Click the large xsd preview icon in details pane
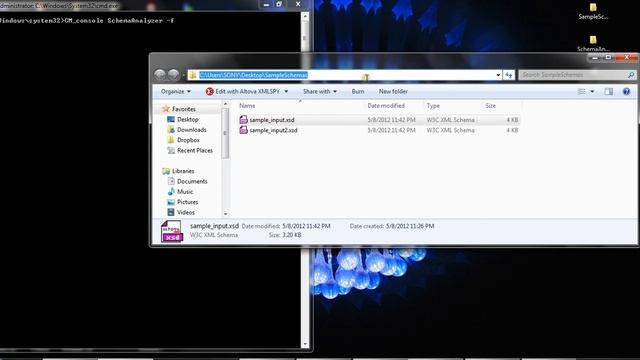This screenshot has height=360, width=640. click(171, 231)
